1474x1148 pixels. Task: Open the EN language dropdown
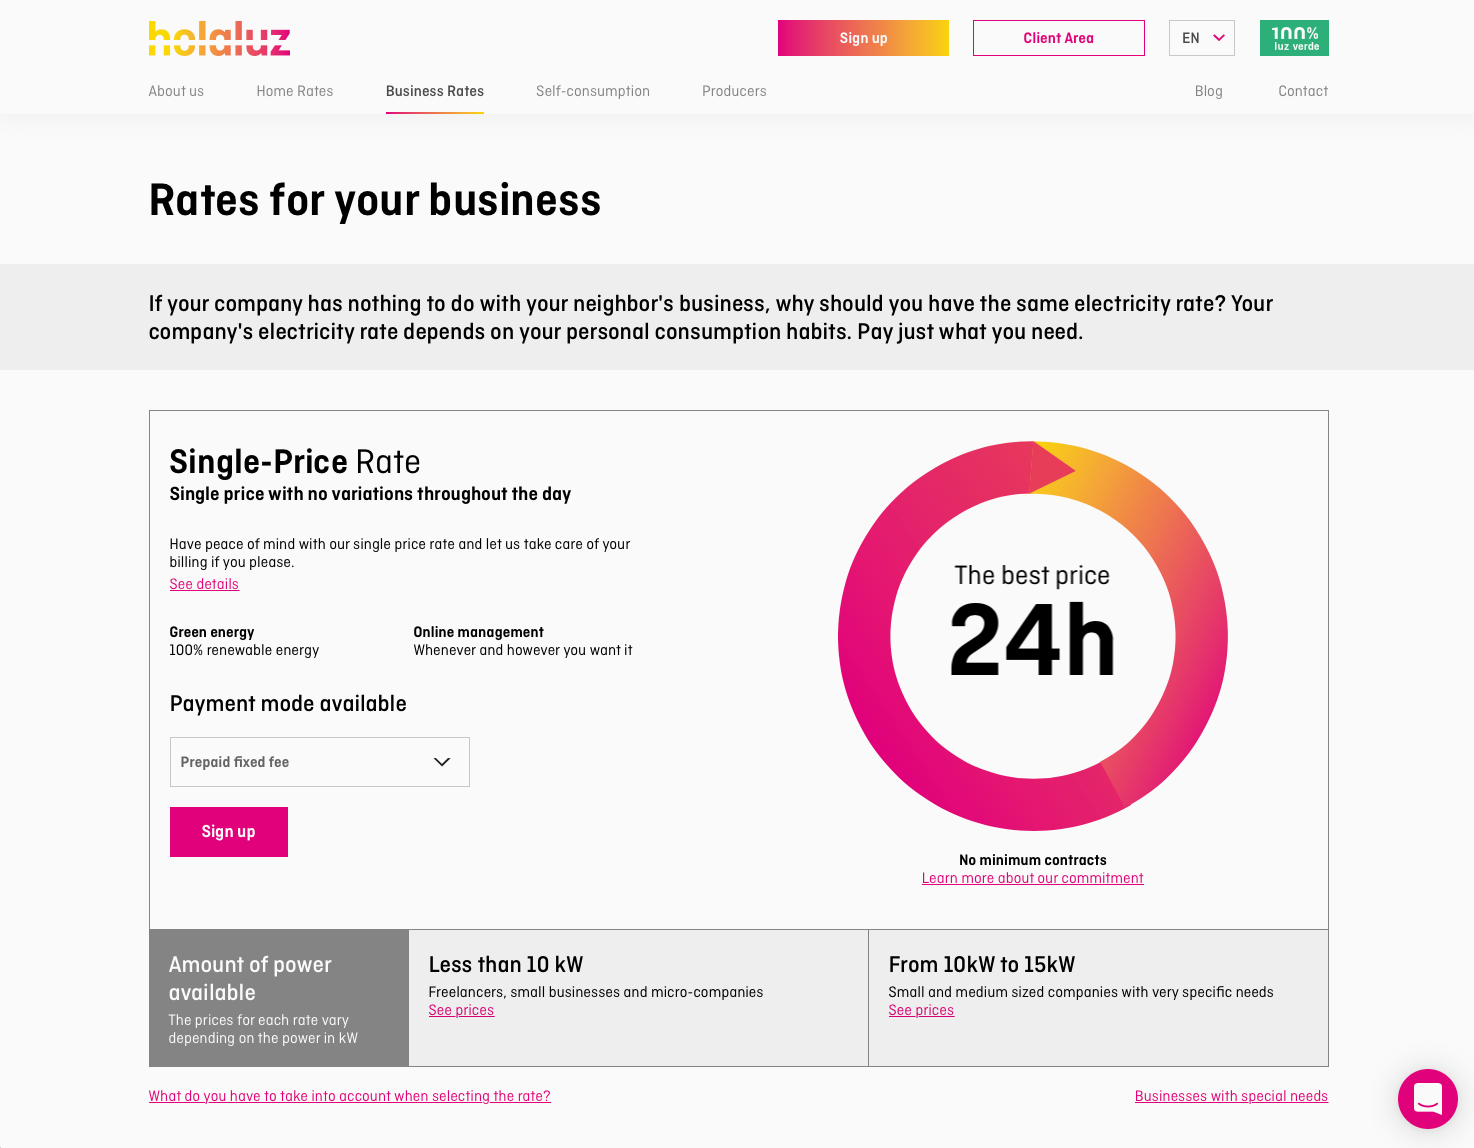click(x=1201, y=38)
